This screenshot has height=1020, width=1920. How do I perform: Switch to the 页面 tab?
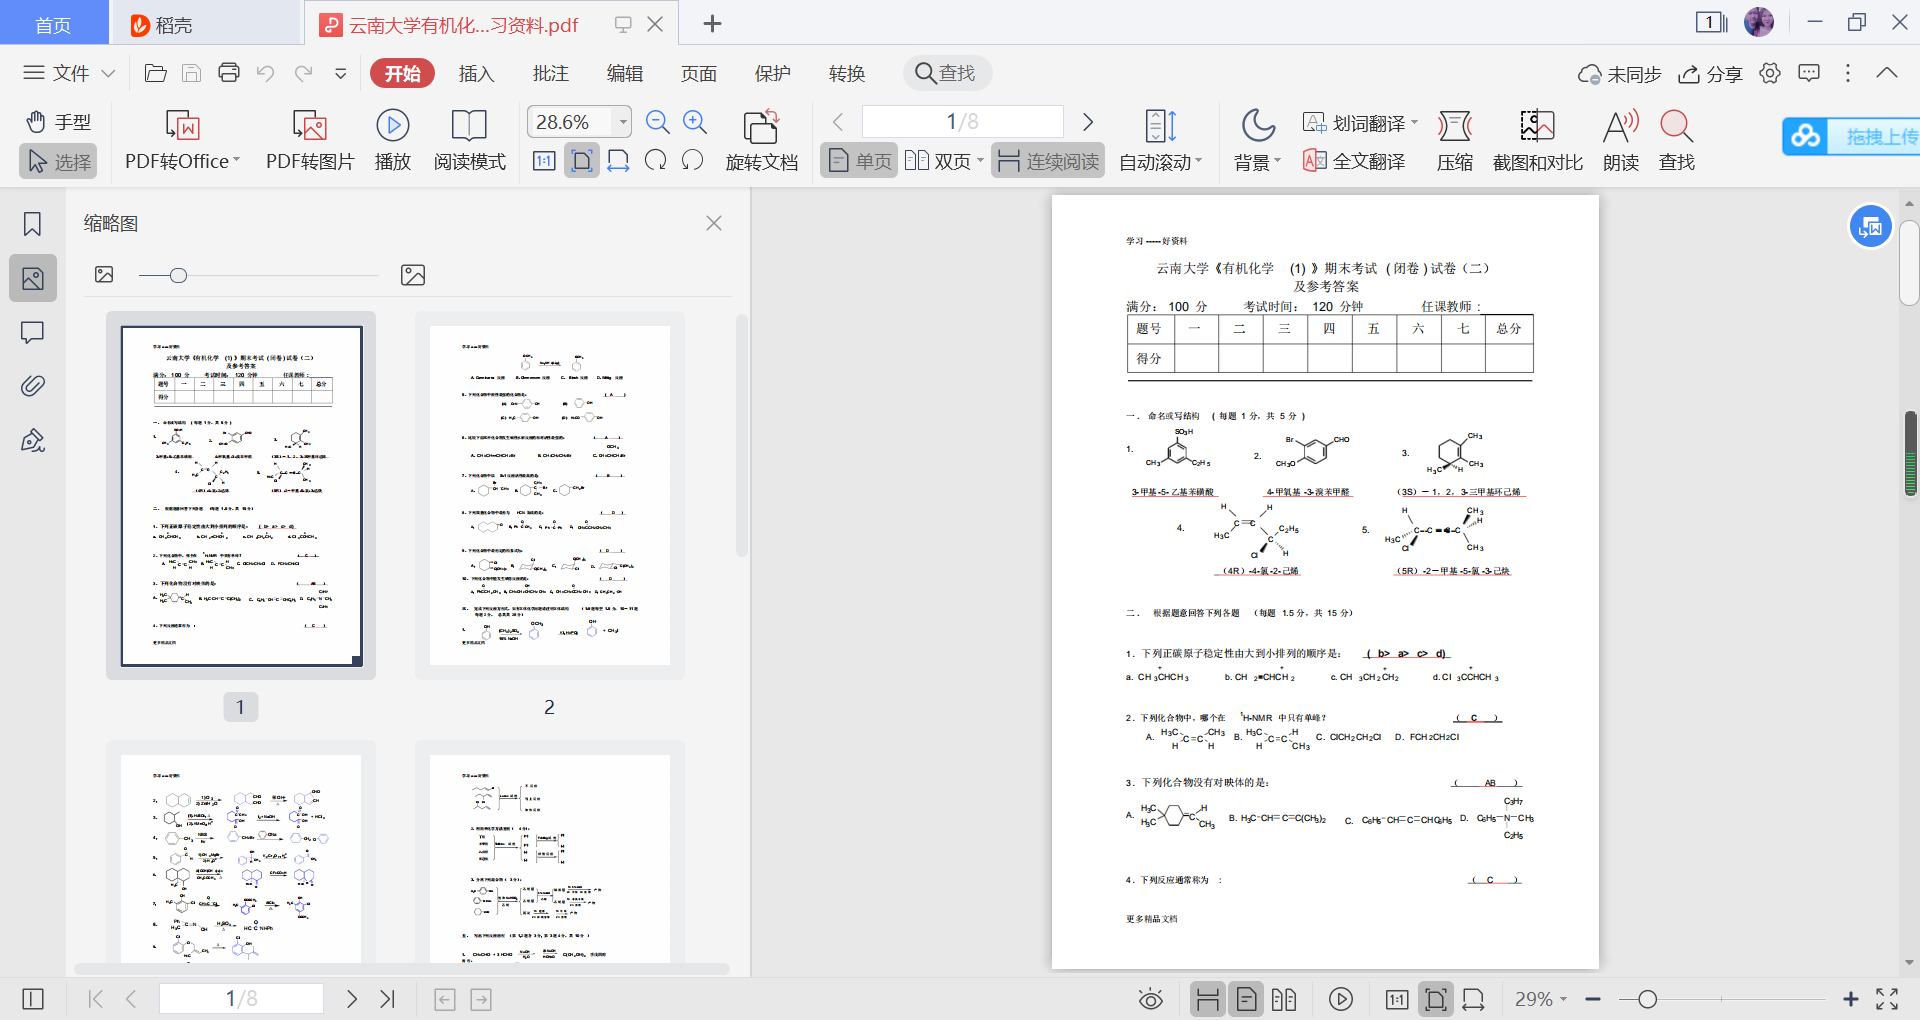pyautogui.click(x=698, y=73)
